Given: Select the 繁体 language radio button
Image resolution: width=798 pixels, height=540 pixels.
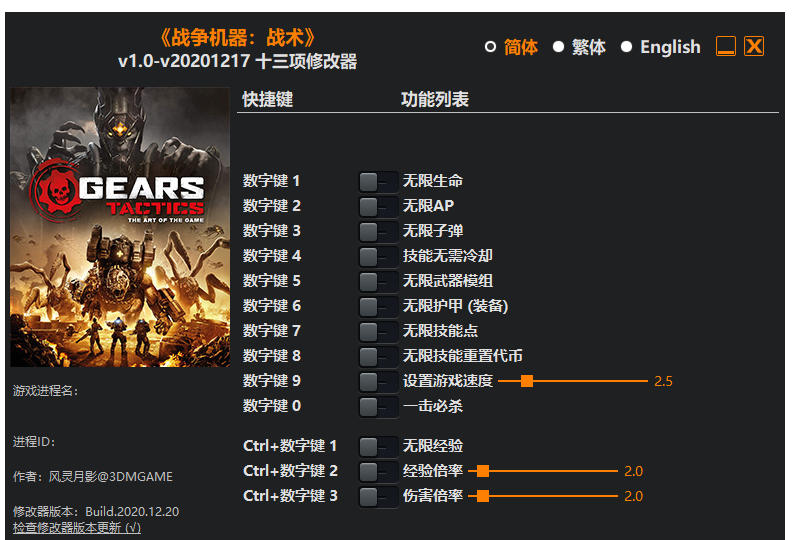Looking at the screenshot, I should click(558, 47).
